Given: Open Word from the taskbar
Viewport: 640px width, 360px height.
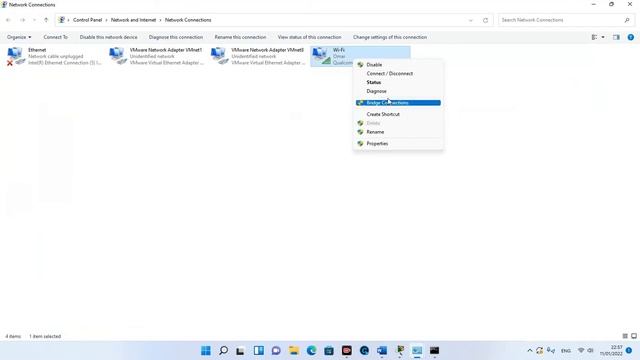Looking at the screenshot, I should [382, 351].
